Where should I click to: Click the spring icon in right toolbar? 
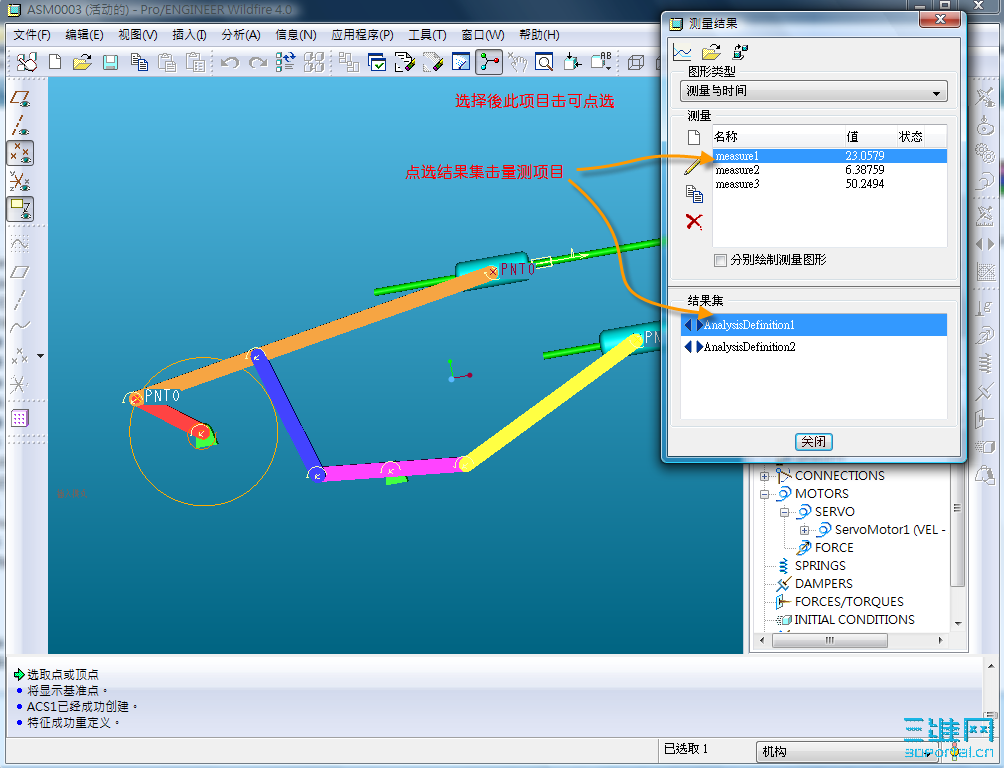985,363
